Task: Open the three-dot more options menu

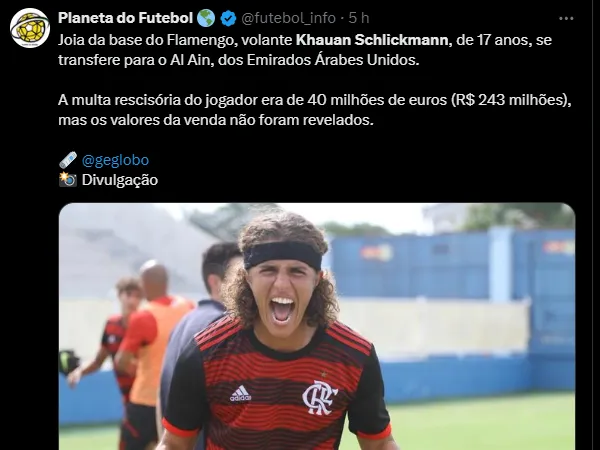Action: [566, 18]
